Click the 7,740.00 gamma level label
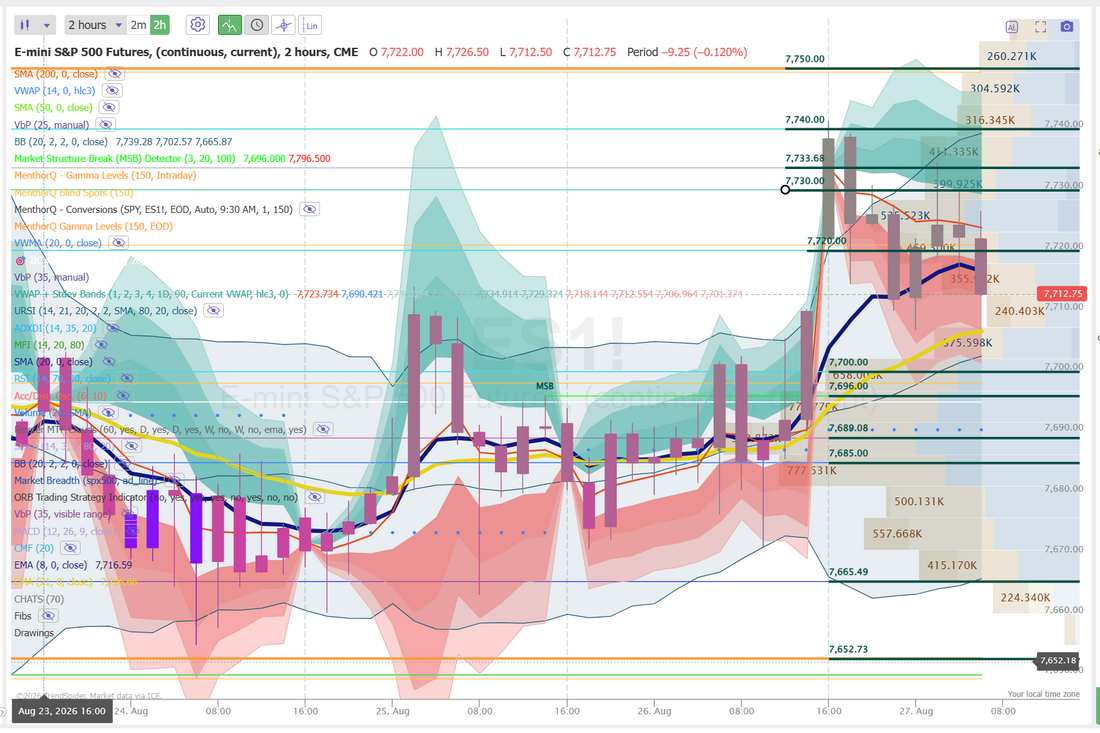This screenshot has height=733, width=1100. 805,119
